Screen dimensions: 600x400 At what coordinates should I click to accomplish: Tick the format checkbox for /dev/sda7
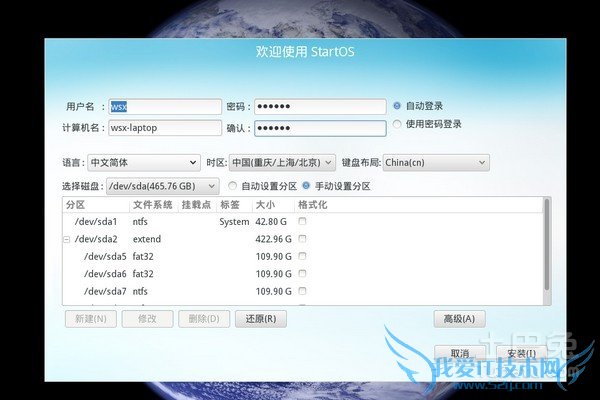click(302, 291)
